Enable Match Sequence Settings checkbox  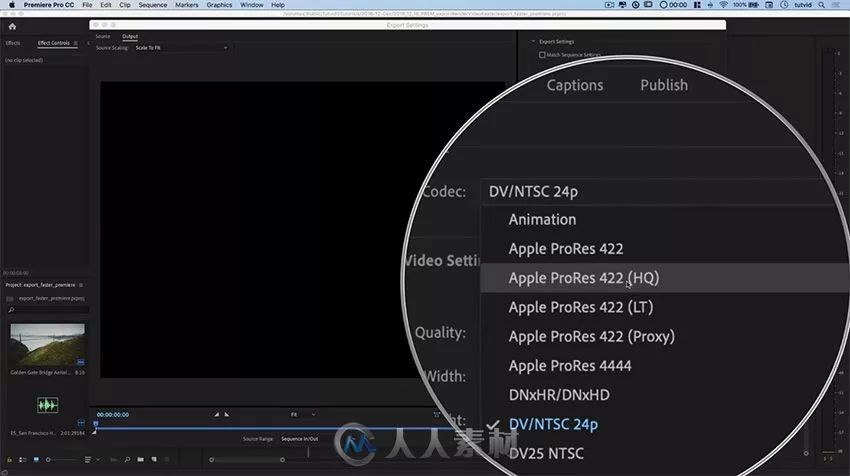pyautogui.click(x=542, y=55)
